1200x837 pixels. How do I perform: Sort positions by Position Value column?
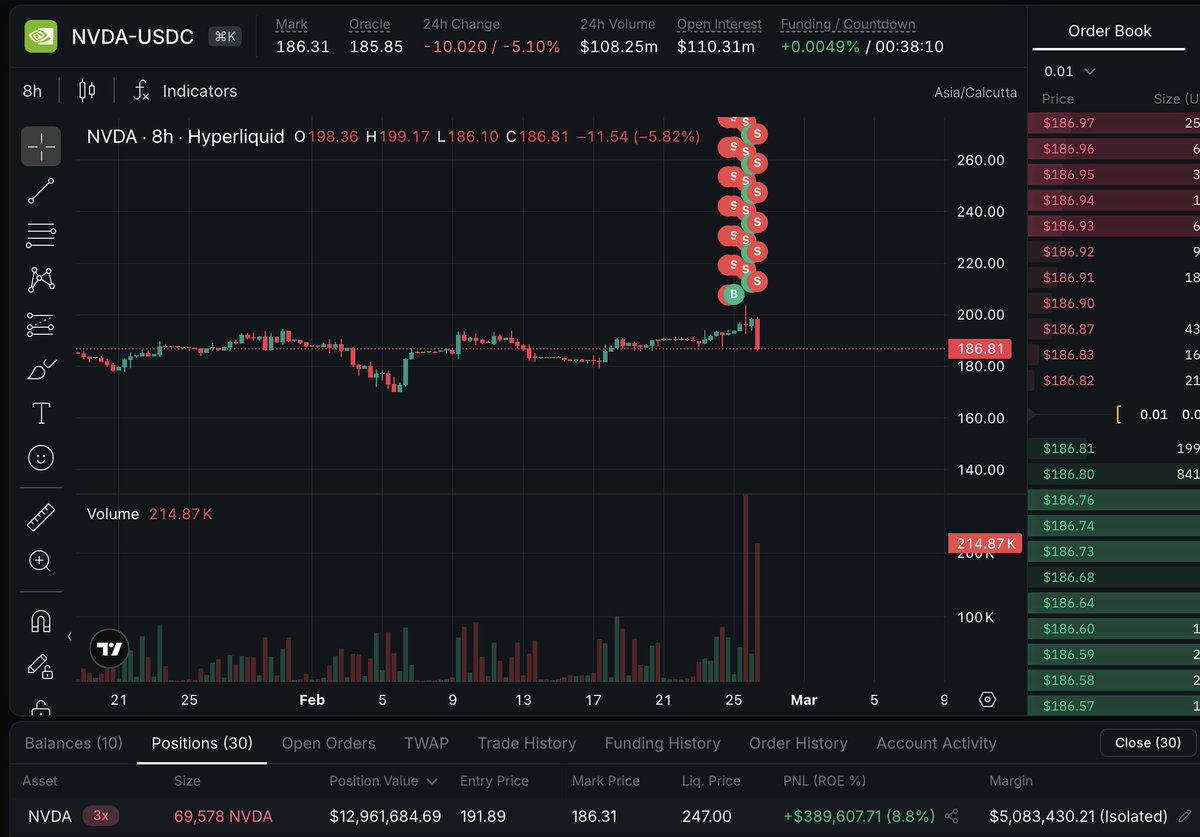point(383,781)
